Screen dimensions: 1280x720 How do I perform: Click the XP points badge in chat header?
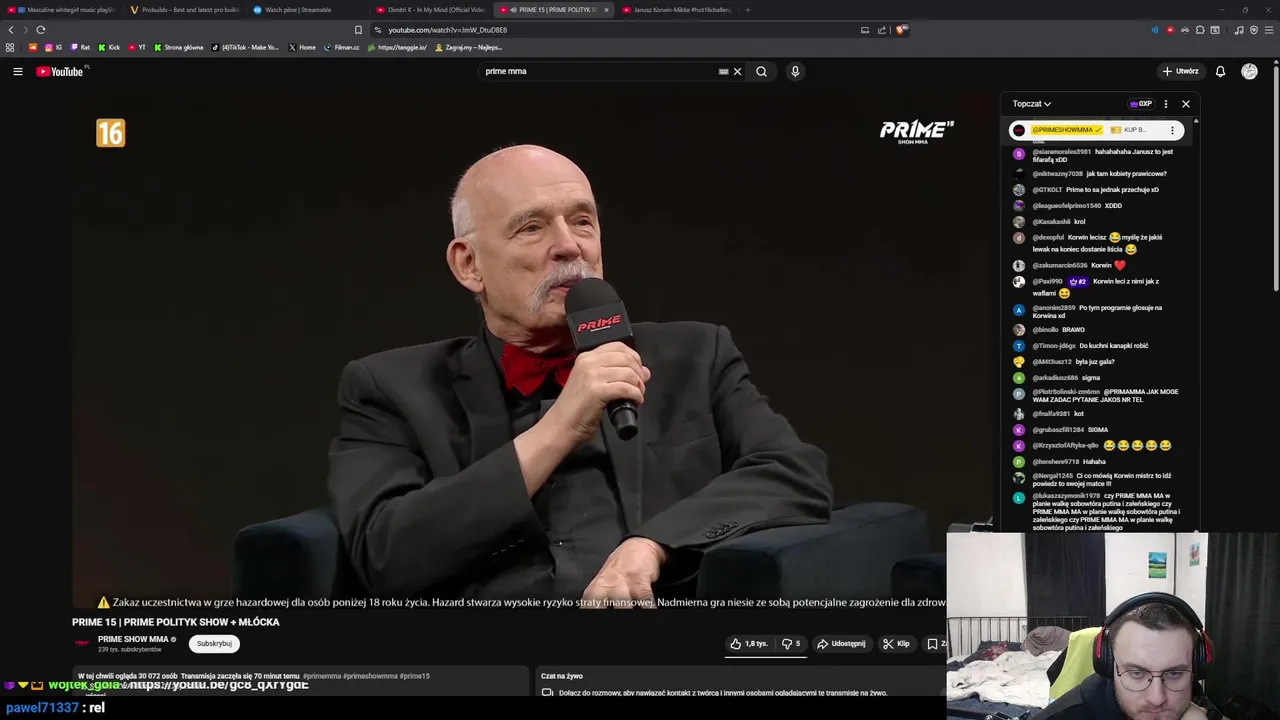(x=1141, y=104)
